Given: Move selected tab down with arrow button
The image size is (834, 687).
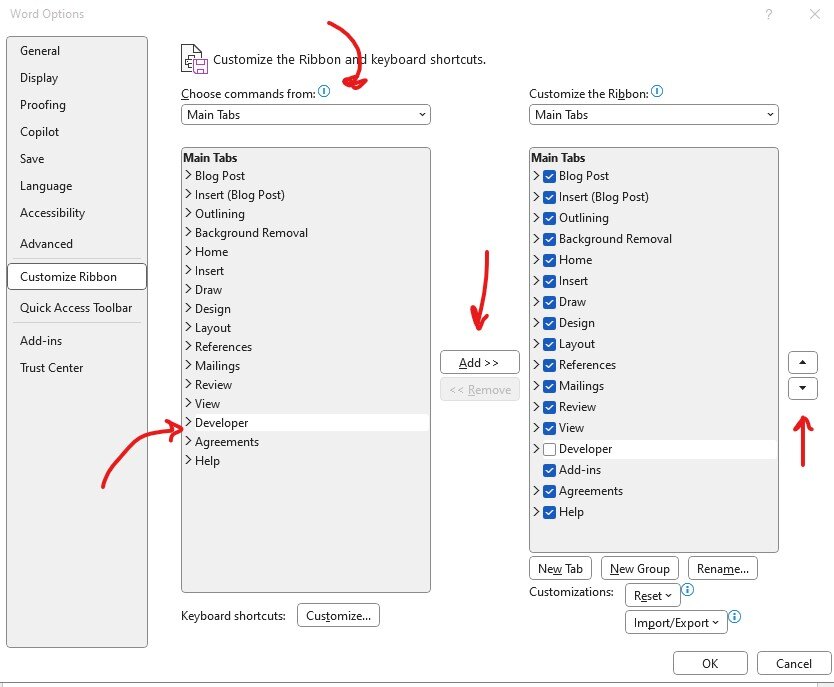Looking at the screenshot, I should pos(803,388).
